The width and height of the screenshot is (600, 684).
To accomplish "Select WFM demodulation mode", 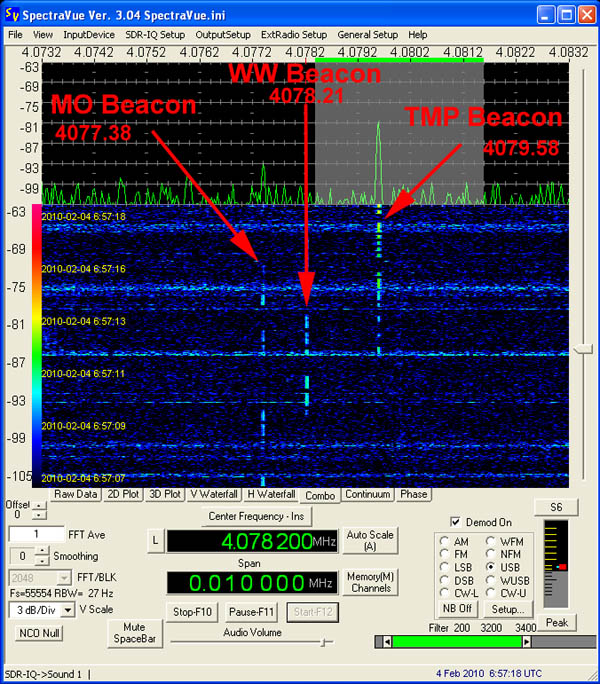I will click(491, 541).
